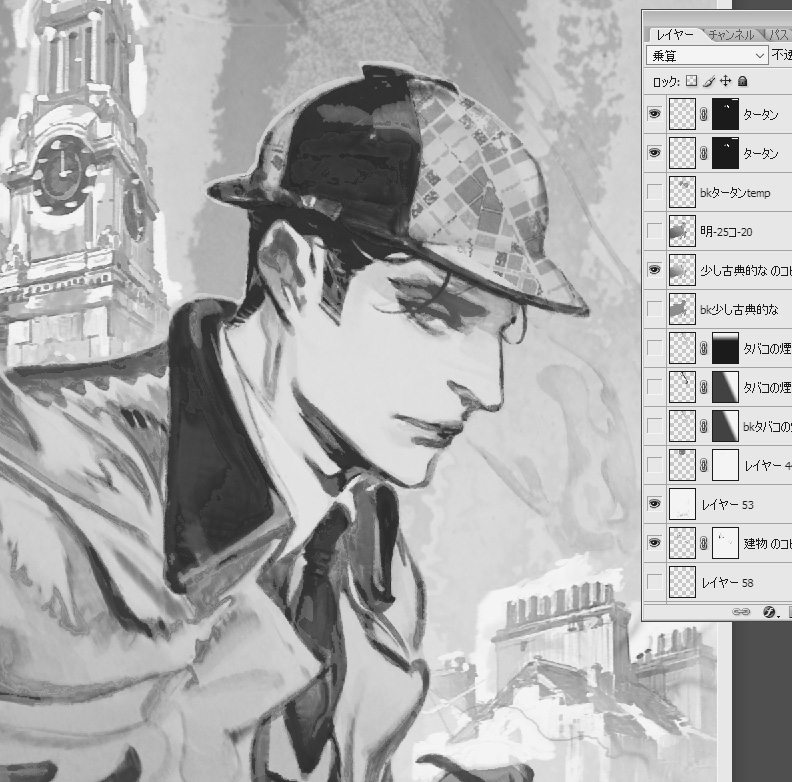Select topmost タータン layer mask thumbnail
792x782 pixels.
(x=725, y=114)
